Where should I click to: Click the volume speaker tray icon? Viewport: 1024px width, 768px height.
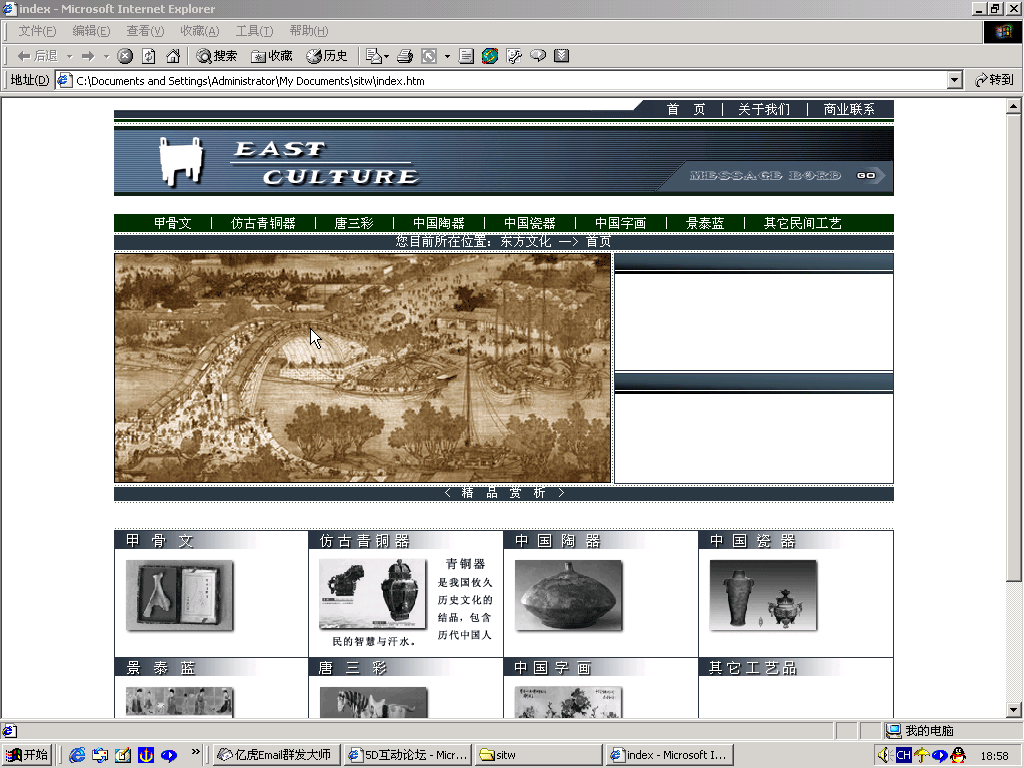click(x=884, y=755)
